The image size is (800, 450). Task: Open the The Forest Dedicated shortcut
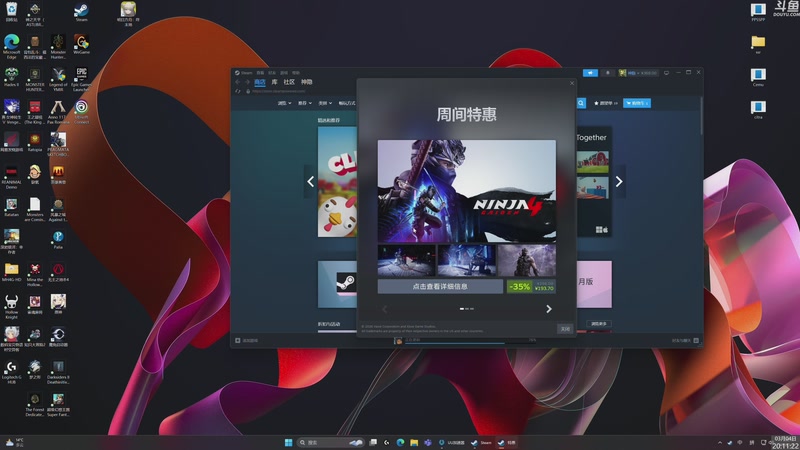click(35, 405)
